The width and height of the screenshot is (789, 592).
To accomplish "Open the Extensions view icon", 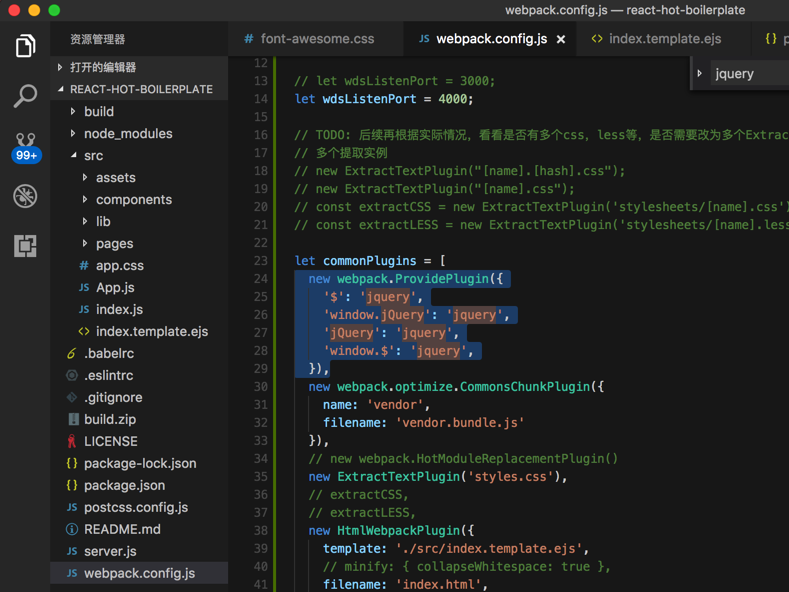I will 25,246.
